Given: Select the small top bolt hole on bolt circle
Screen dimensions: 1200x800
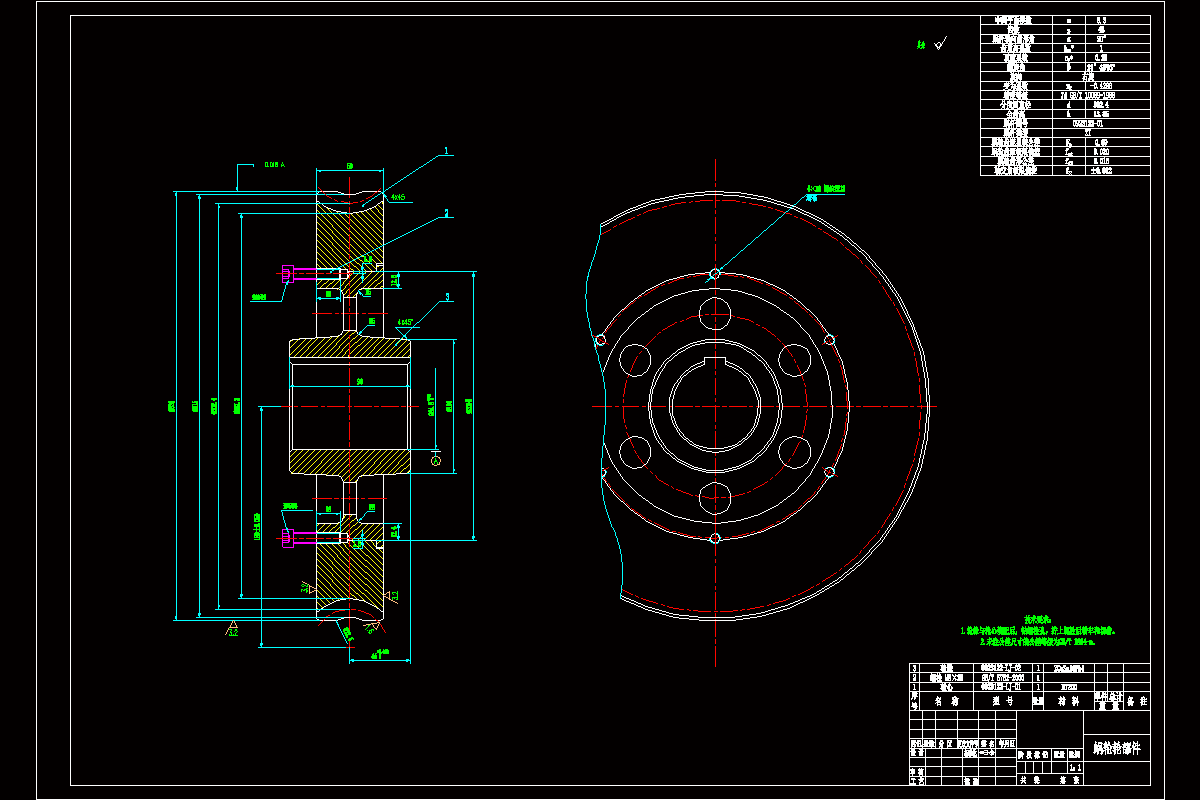Looking at the screenshot, I should pos(715,273).
